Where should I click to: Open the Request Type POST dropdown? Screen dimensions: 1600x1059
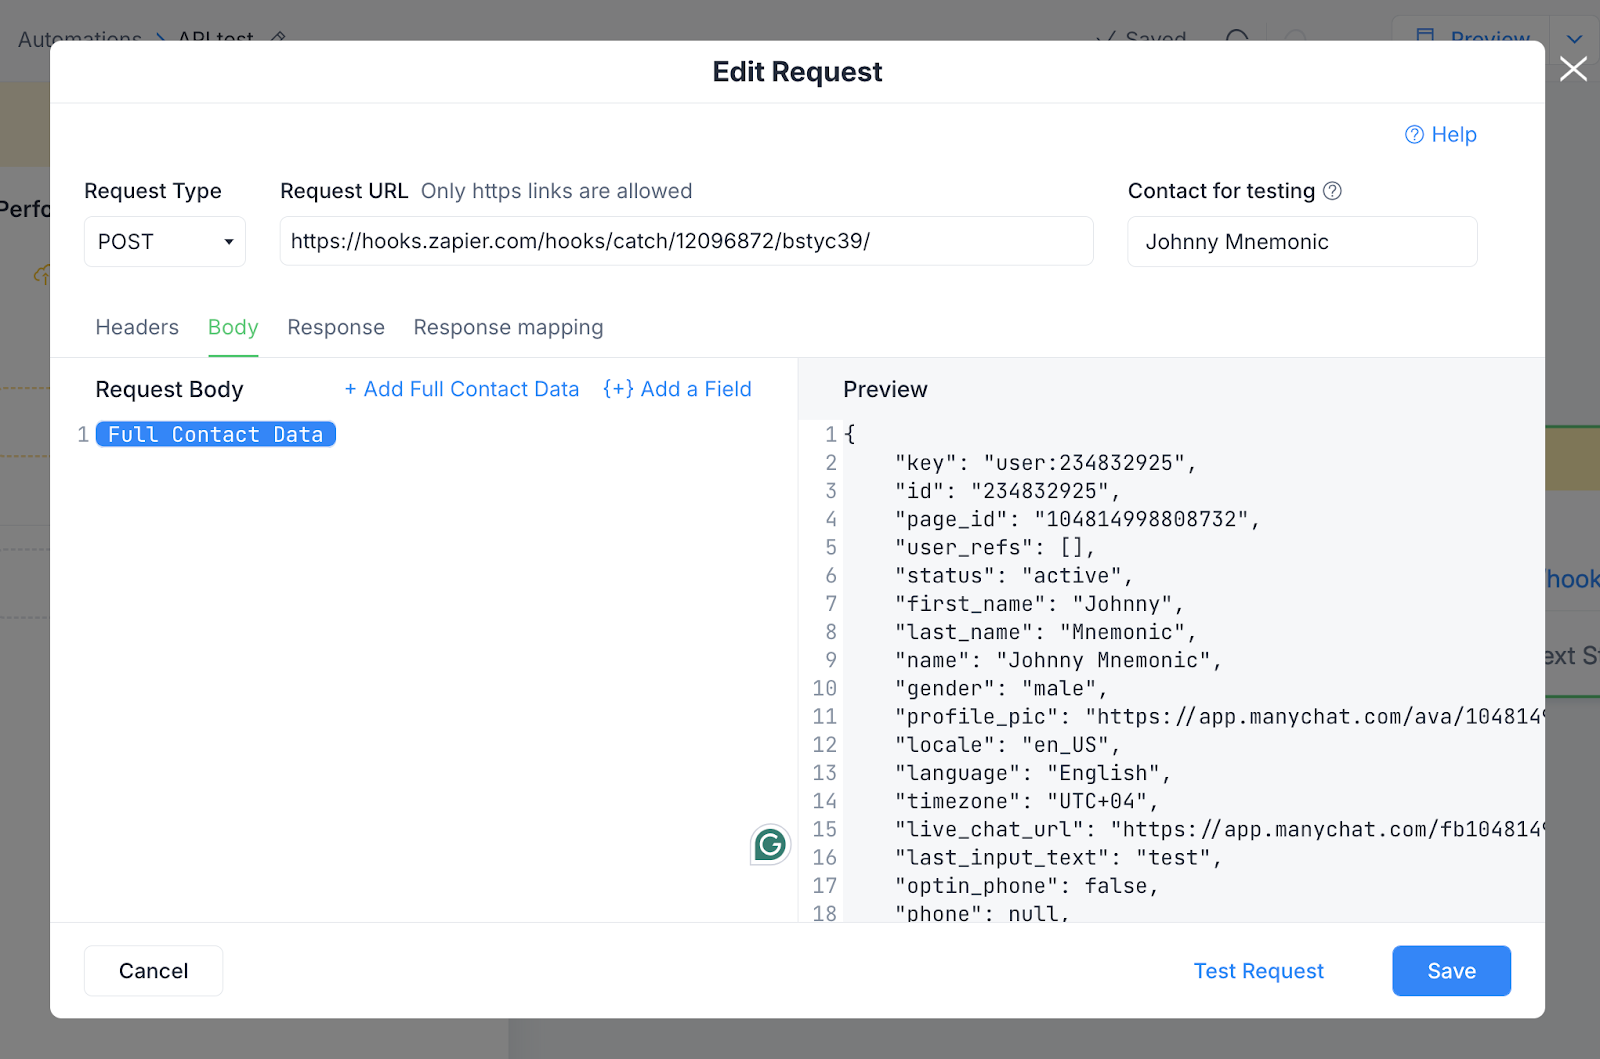[x=165, y=242]
